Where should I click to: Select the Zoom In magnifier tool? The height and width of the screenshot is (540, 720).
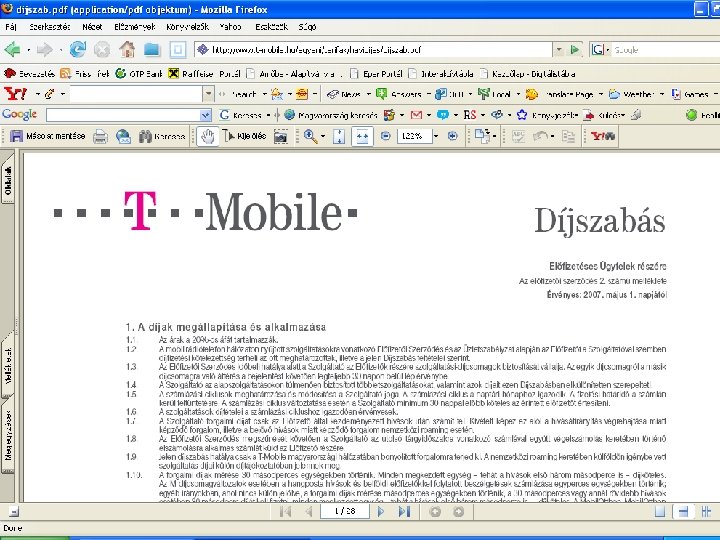[x=310, y=136]
